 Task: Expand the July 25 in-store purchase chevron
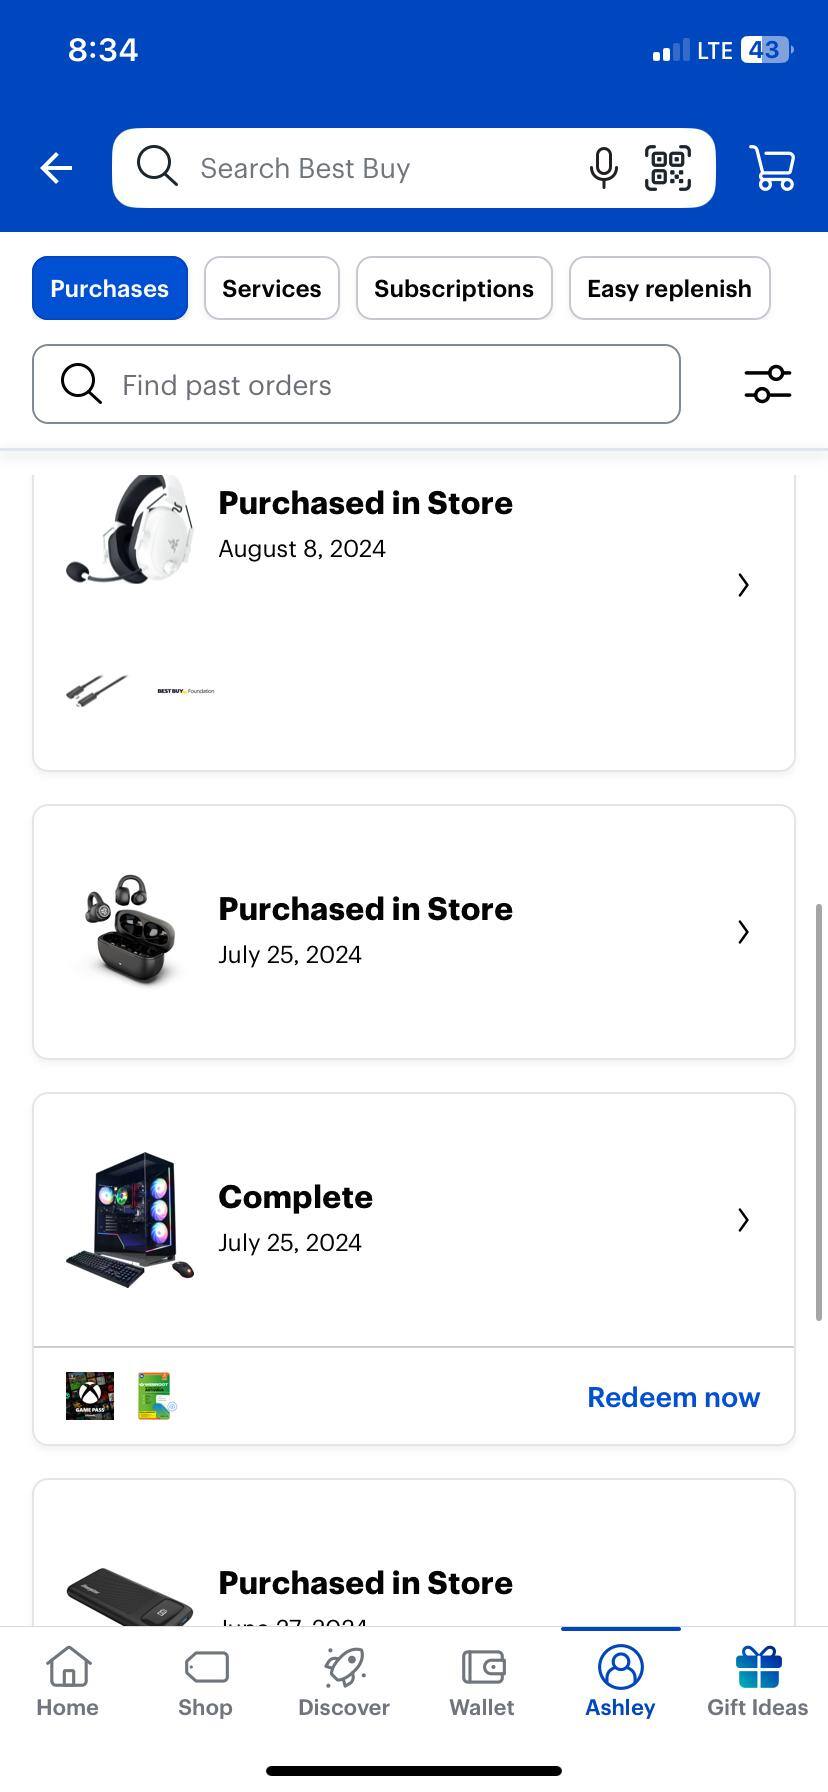click(743, 932)
